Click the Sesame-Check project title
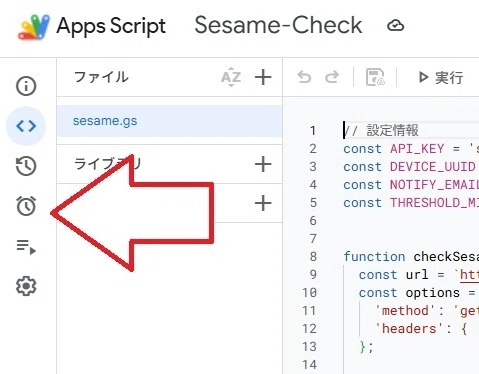 [x=278, y=25]
